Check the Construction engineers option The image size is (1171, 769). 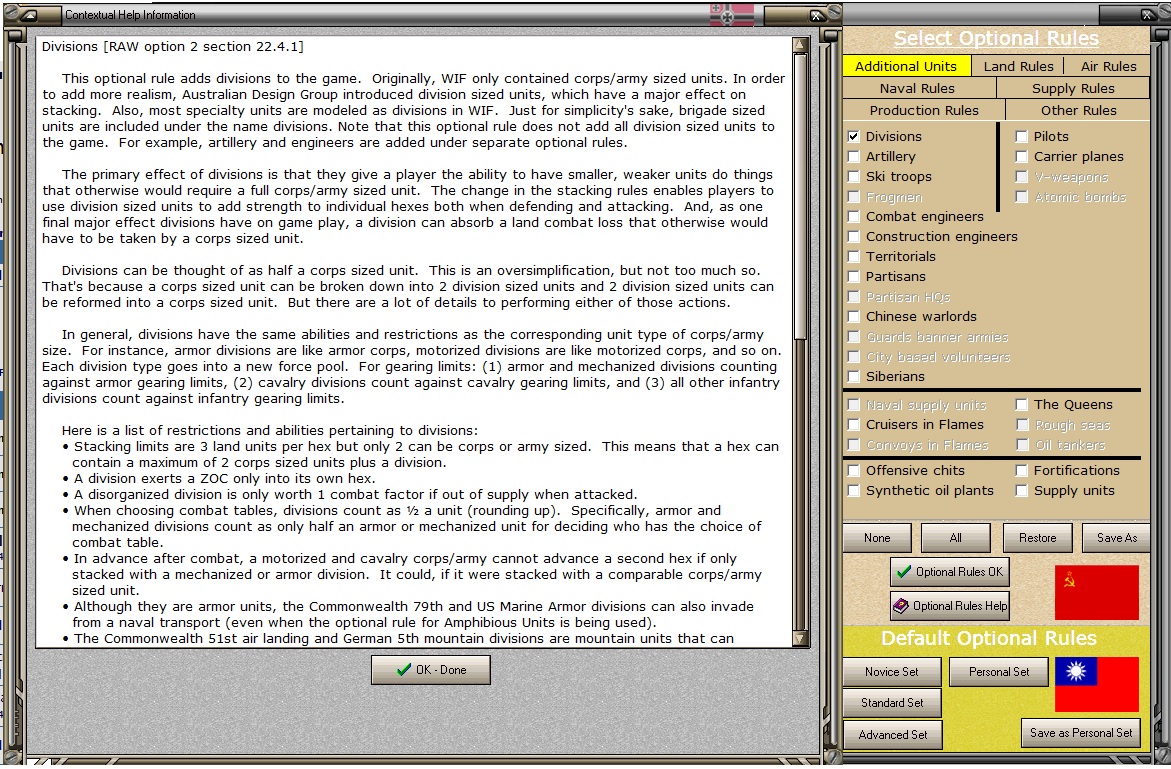[854, 237]
